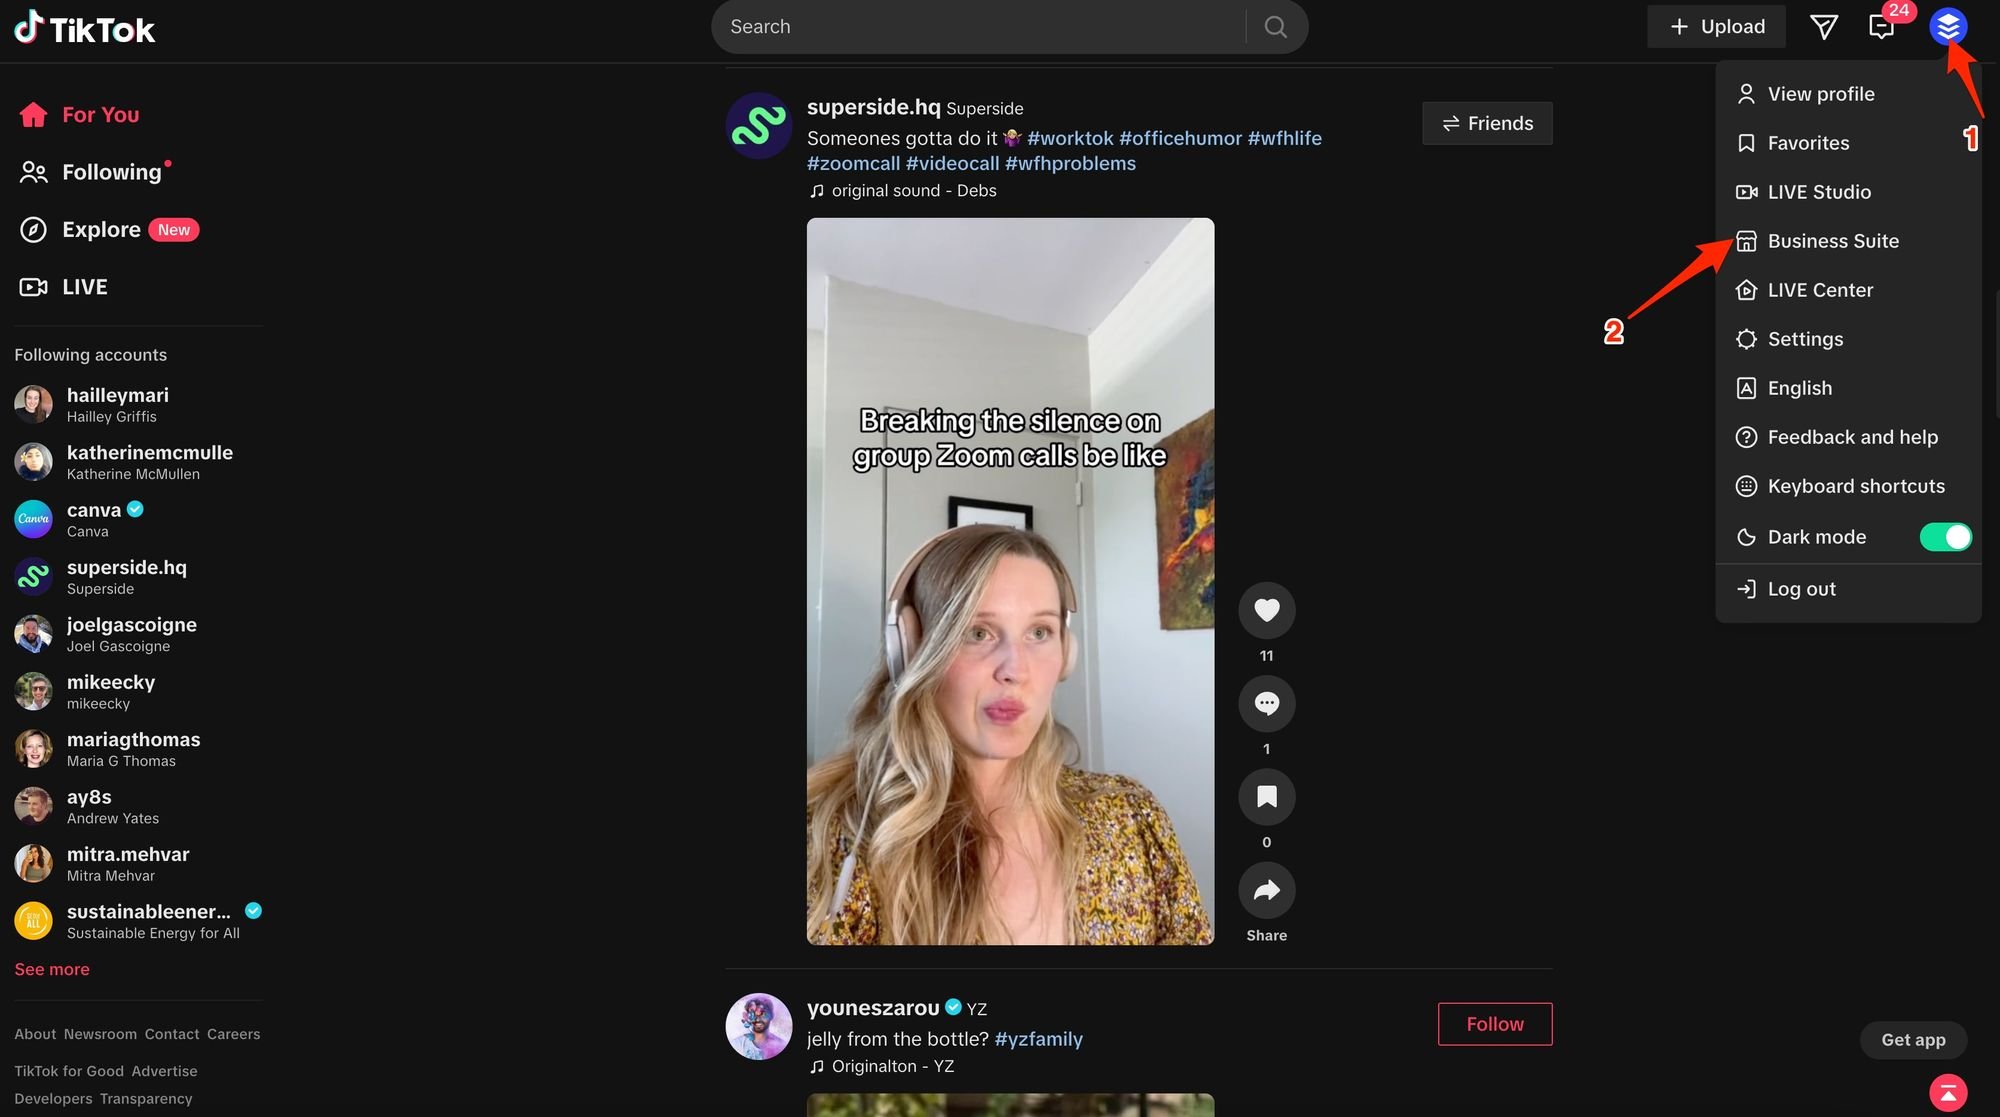This screenshot has height=1117, width=2000.
Task: Click the bookmark/save icon on video
Action: click(x=1265, y=797)
